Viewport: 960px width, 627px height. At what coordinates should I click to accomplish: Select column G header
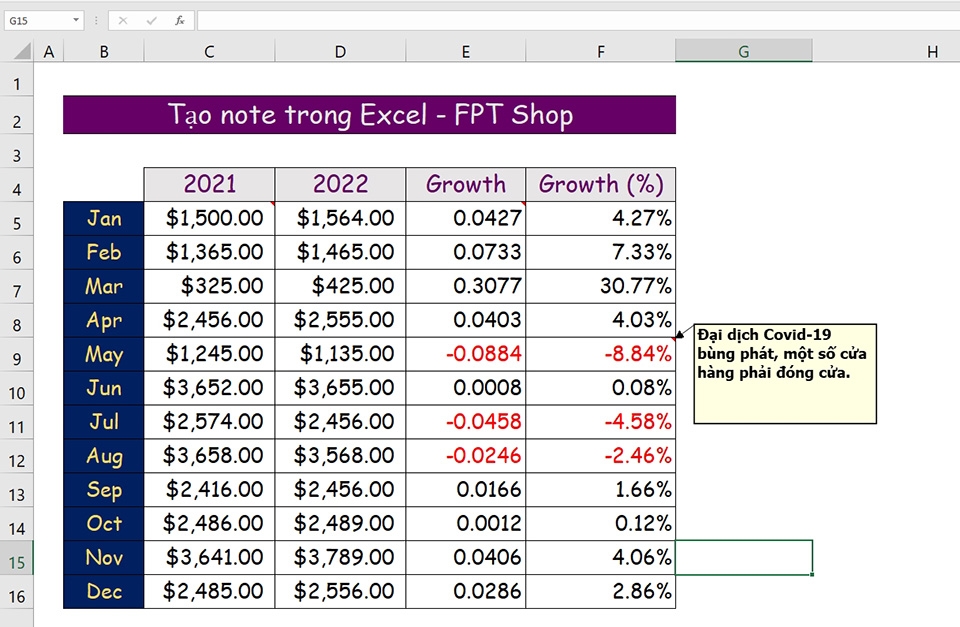(x=744, y=51)
